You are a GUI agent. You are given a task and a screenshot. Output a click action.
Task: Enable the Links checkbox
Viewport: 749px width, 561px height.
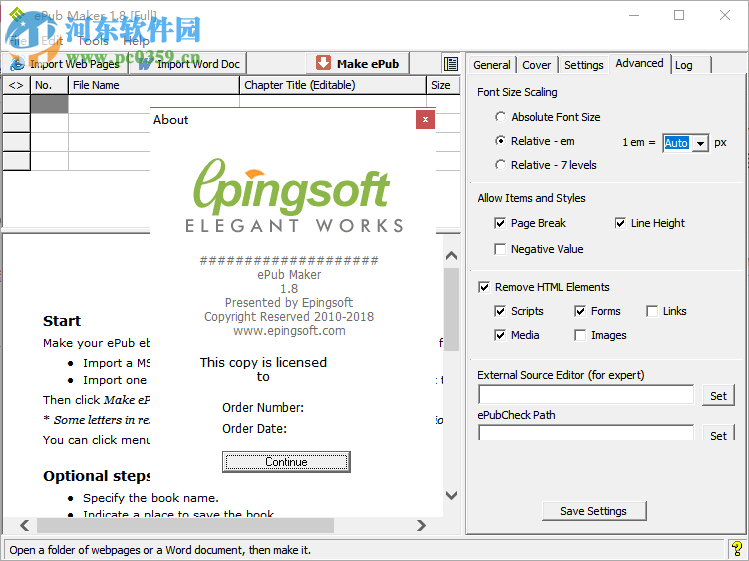[x=652, y=311]
